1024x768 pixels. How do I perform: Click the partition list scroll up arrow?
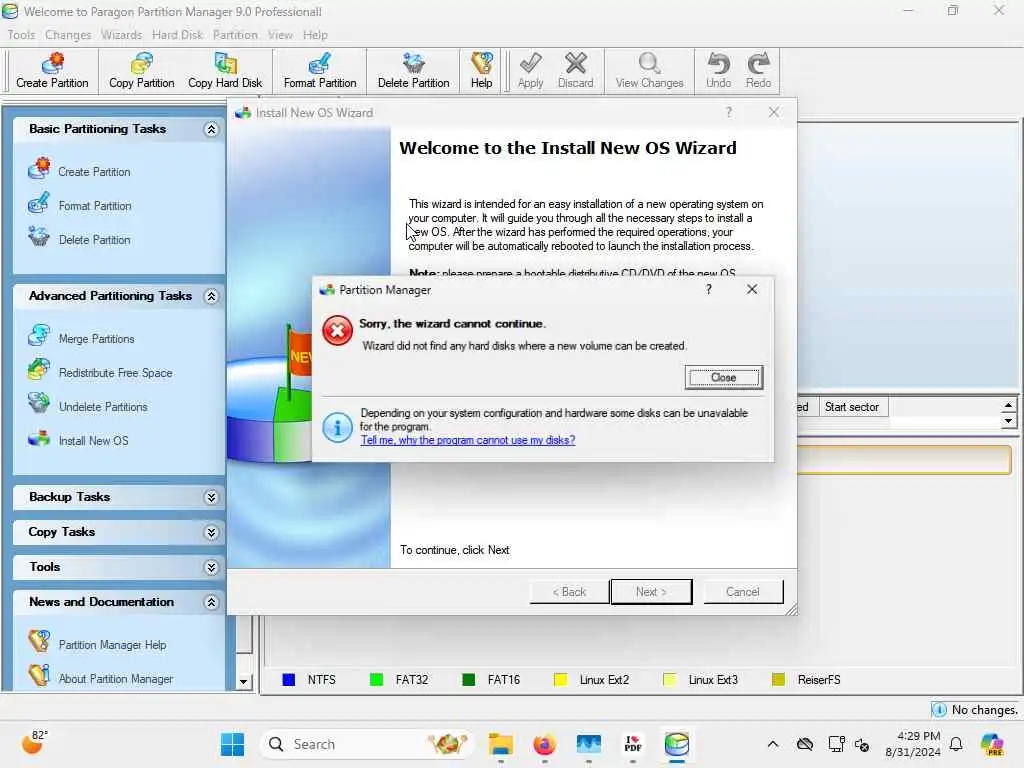[x=1008, y=405]
